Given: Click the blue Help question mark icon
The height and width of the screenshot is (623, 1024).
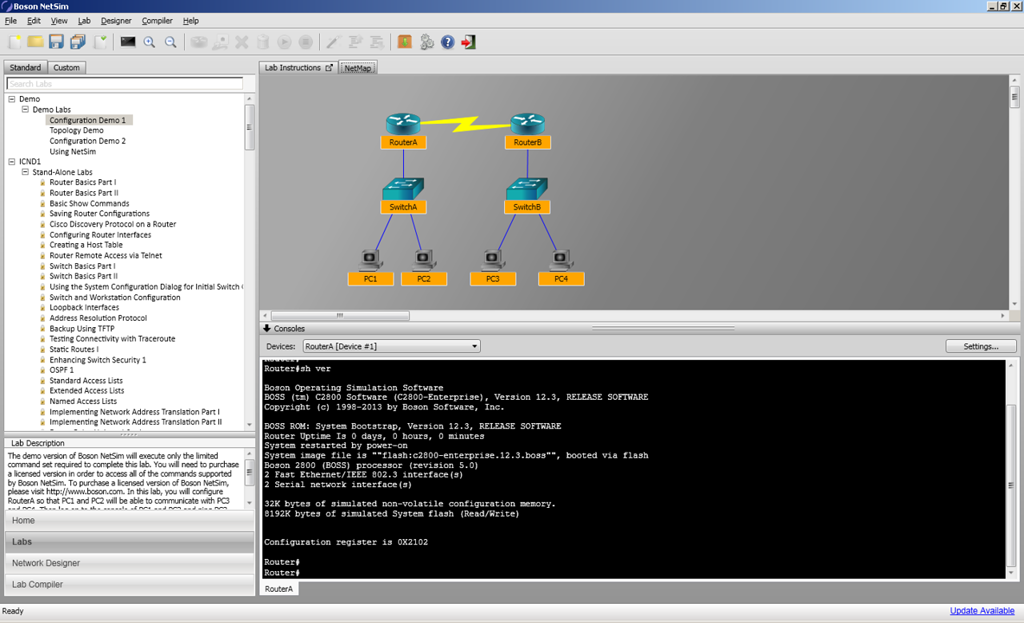Looking at the screenshot, I should [447, 42].
